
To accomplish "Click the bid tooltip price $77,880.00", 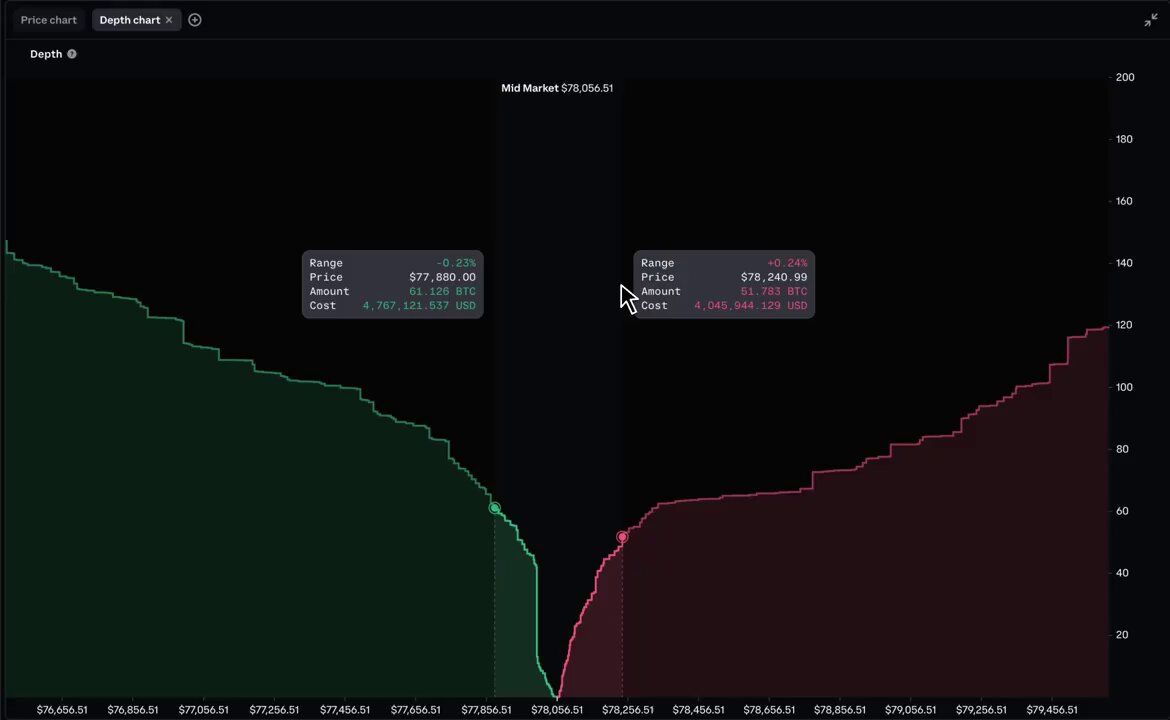I will [x=442, y=277].
